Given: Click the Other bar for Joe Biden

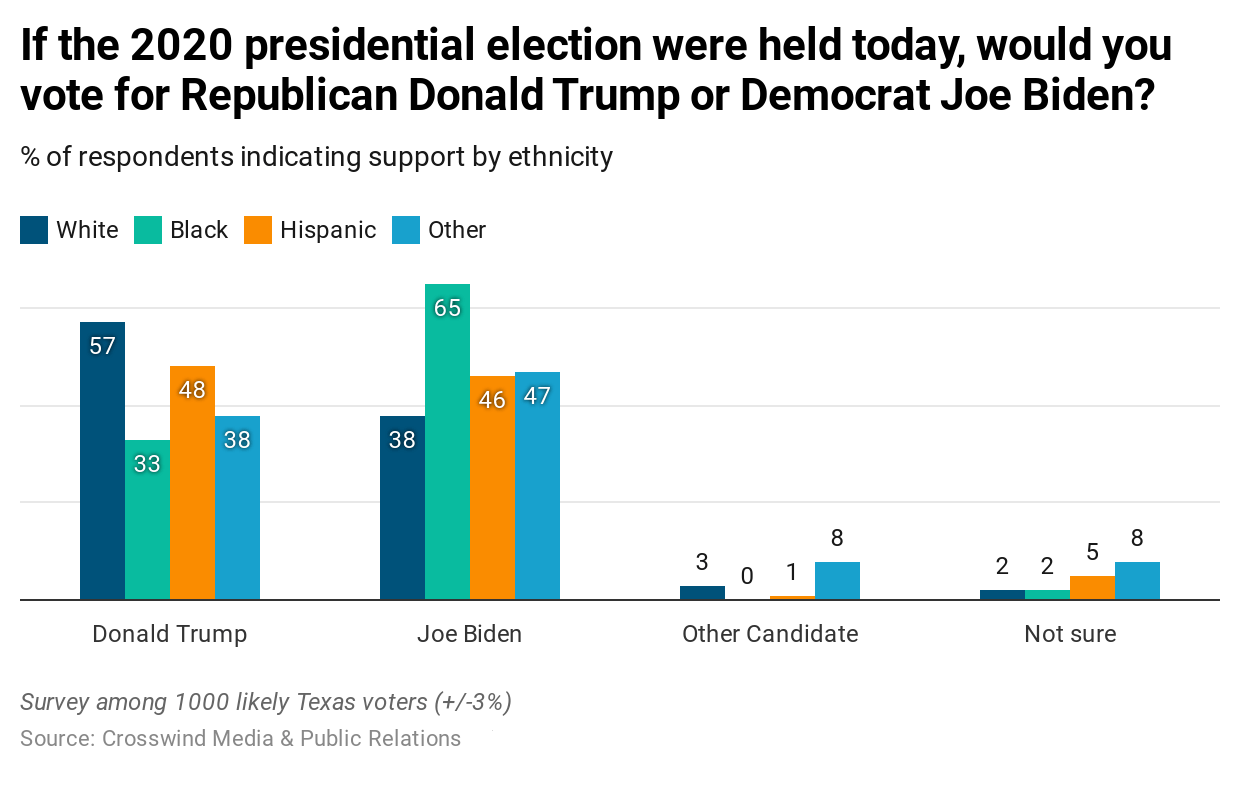Looking at the screenshot, I should tap(537, 486).
